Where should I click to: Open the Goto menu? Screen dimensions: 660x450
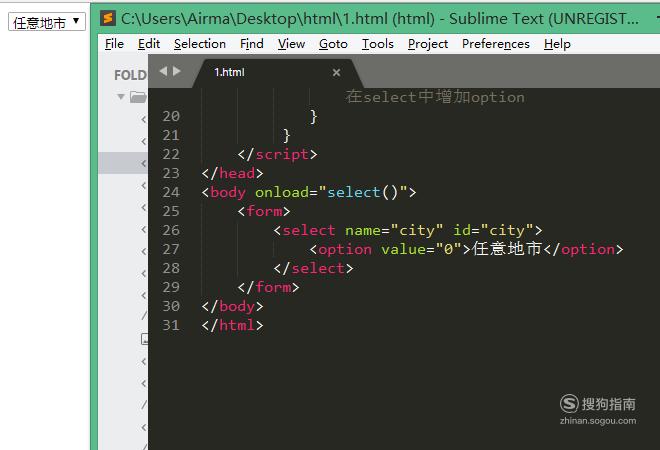[x=333, y=44]
